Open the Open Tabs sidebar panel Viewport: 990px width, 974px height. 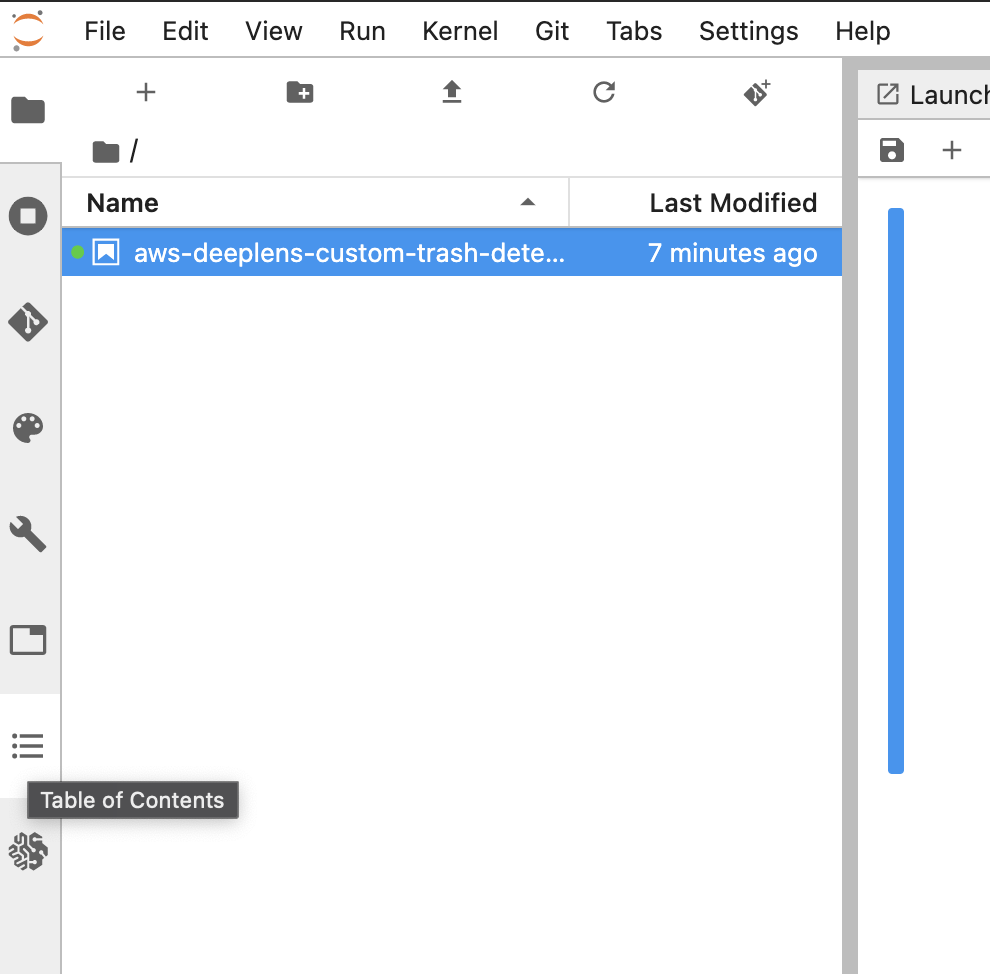(28, 640)
